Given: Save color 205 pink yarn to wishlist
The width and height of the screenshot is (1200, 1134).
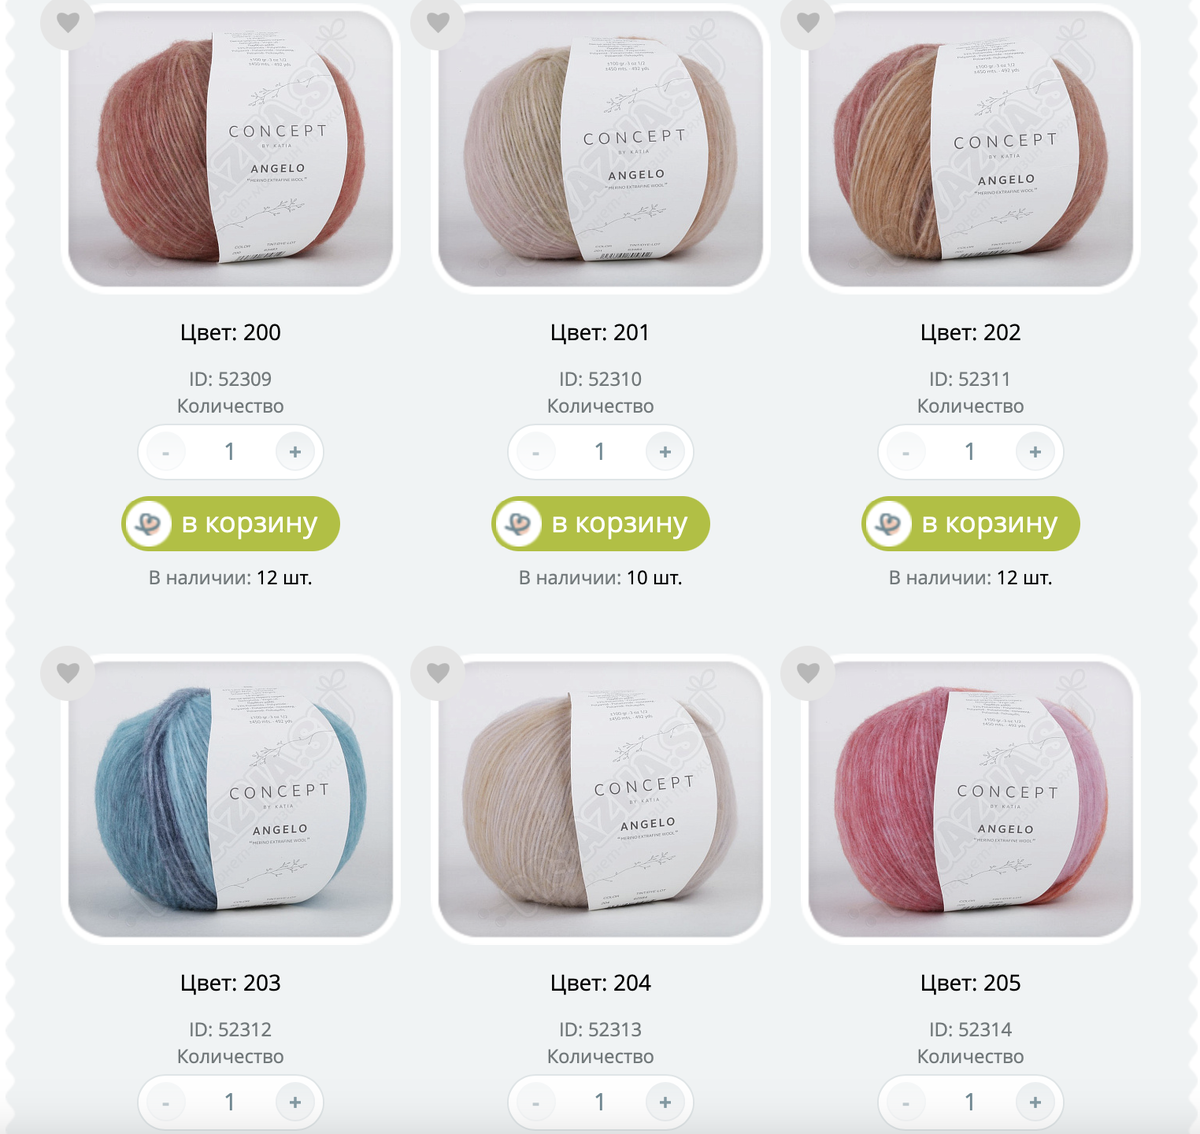Looking at the screenshot, I should [x=808, y=673].
